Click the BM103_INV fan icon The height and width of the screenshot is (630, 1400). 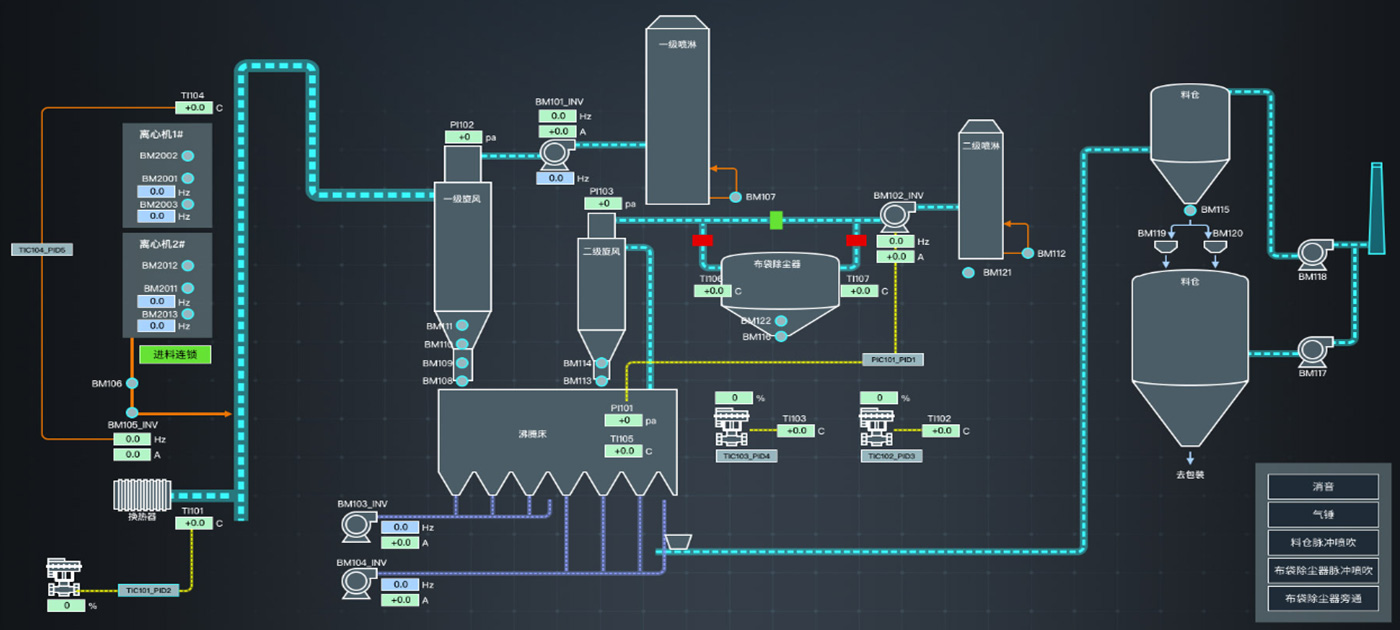(x=355, y=525)
